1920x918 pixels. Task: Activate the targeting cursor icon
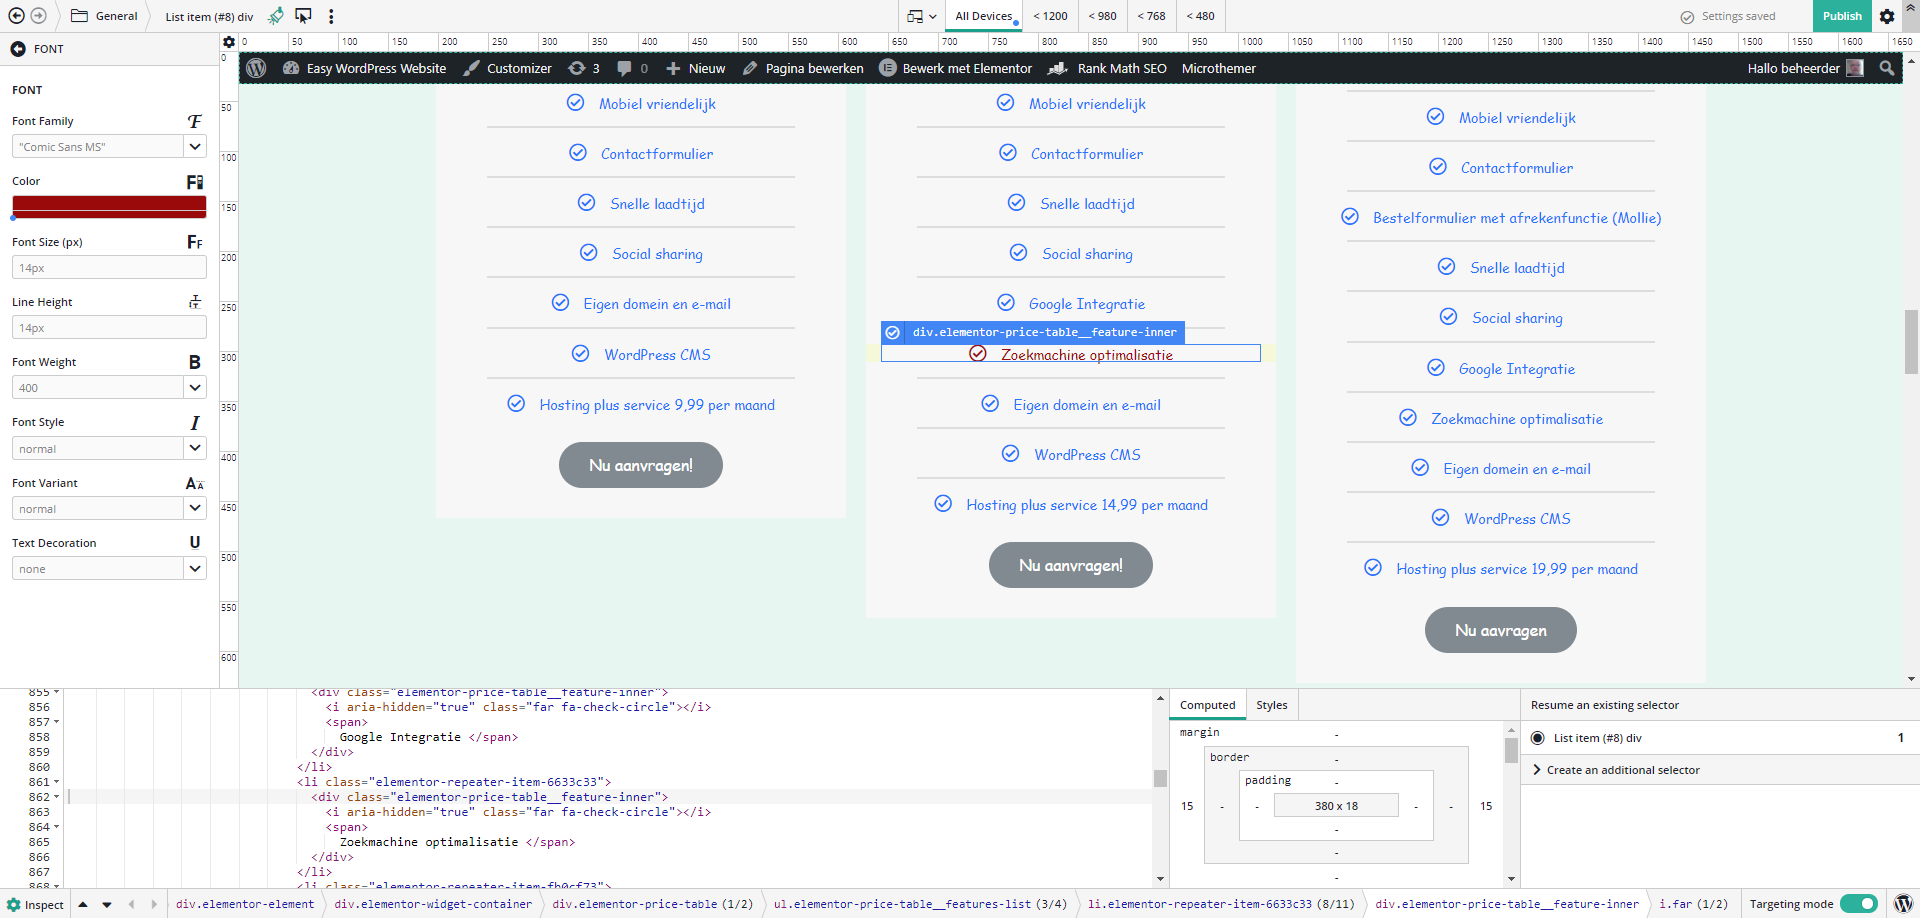pyautogui.click(x=303, y=16)
